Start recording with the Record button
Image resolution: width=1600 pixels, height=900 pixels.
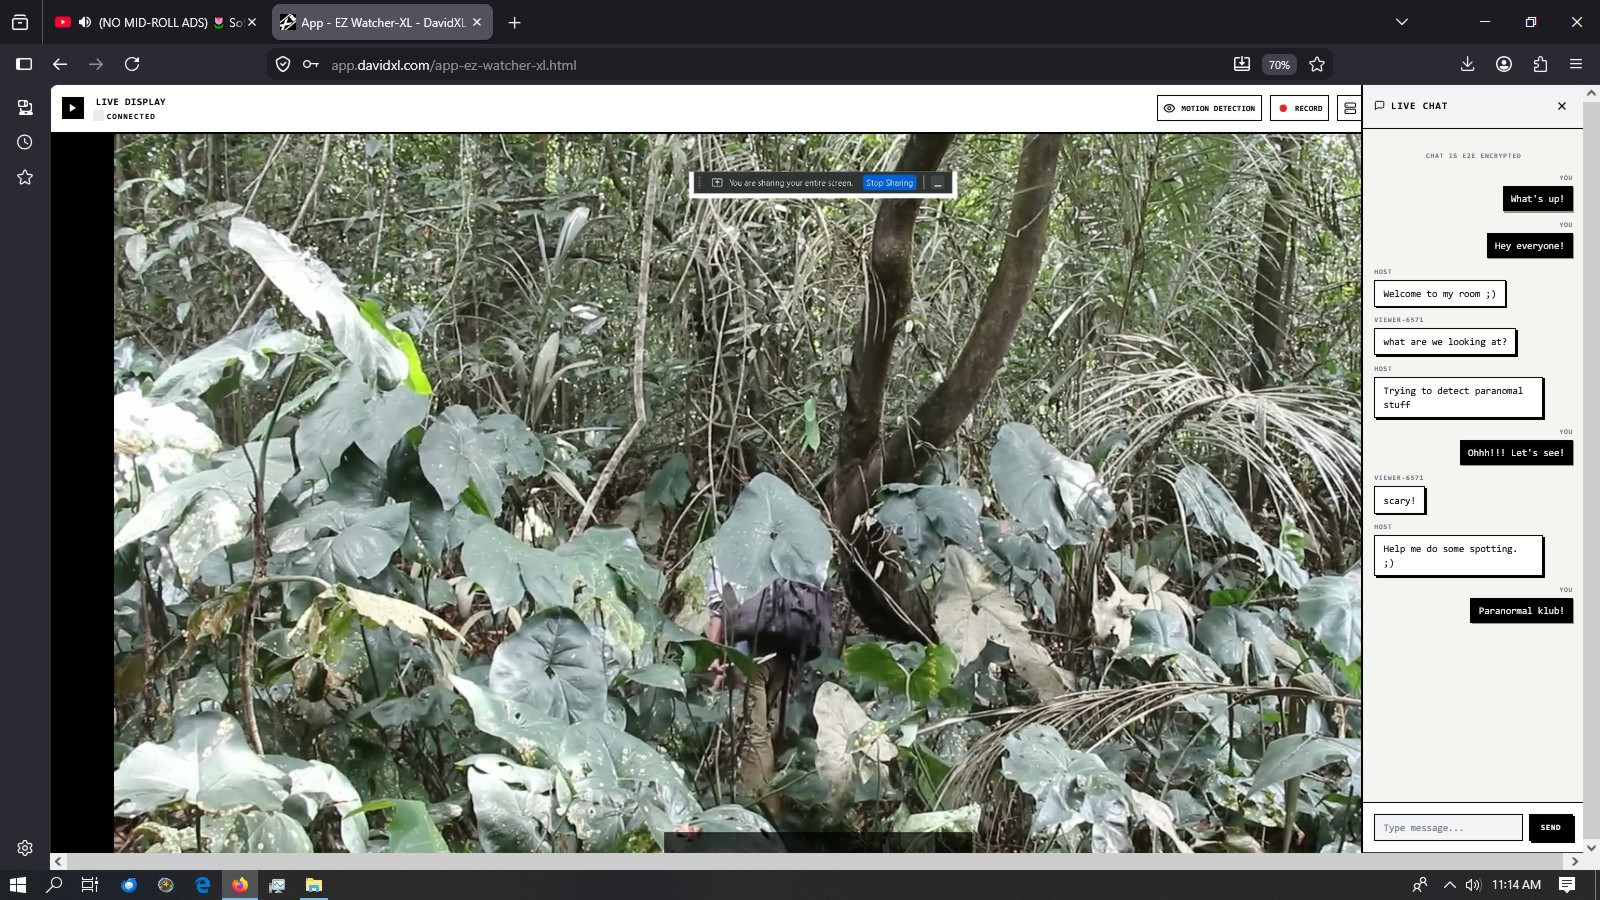[x=1300, y=108]
